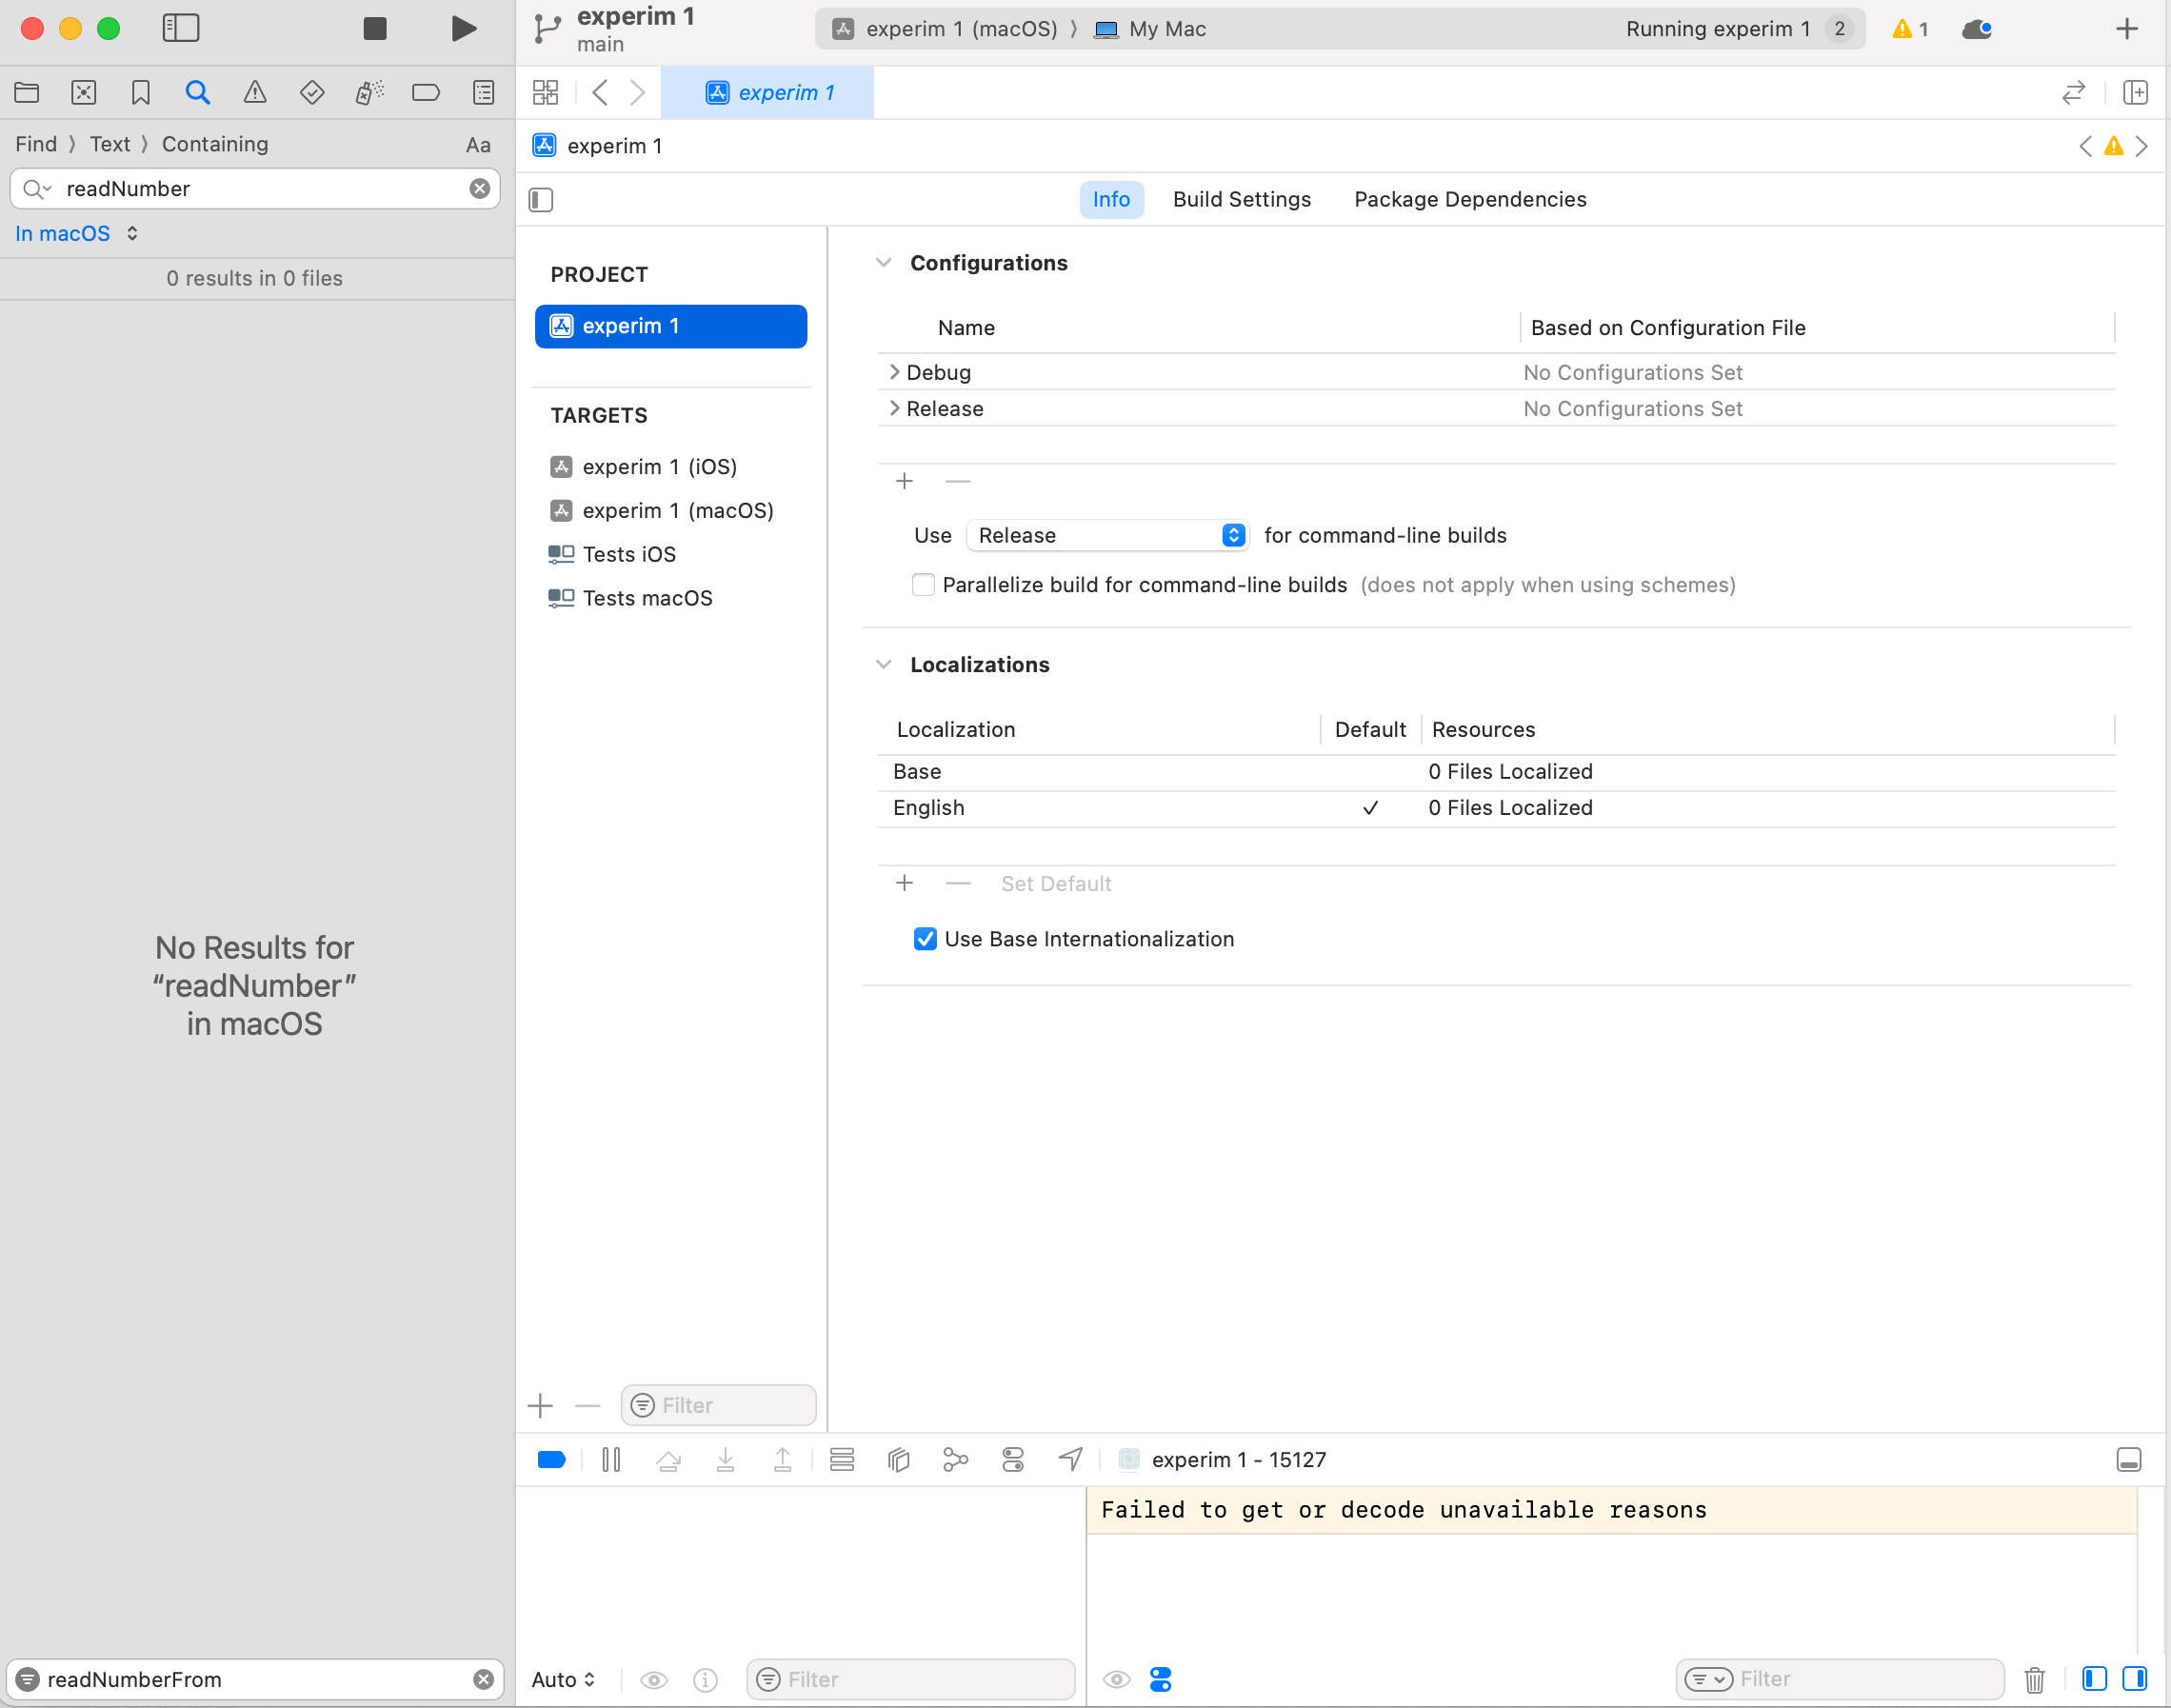Open the related items grid icon

(x=546, y=93)
